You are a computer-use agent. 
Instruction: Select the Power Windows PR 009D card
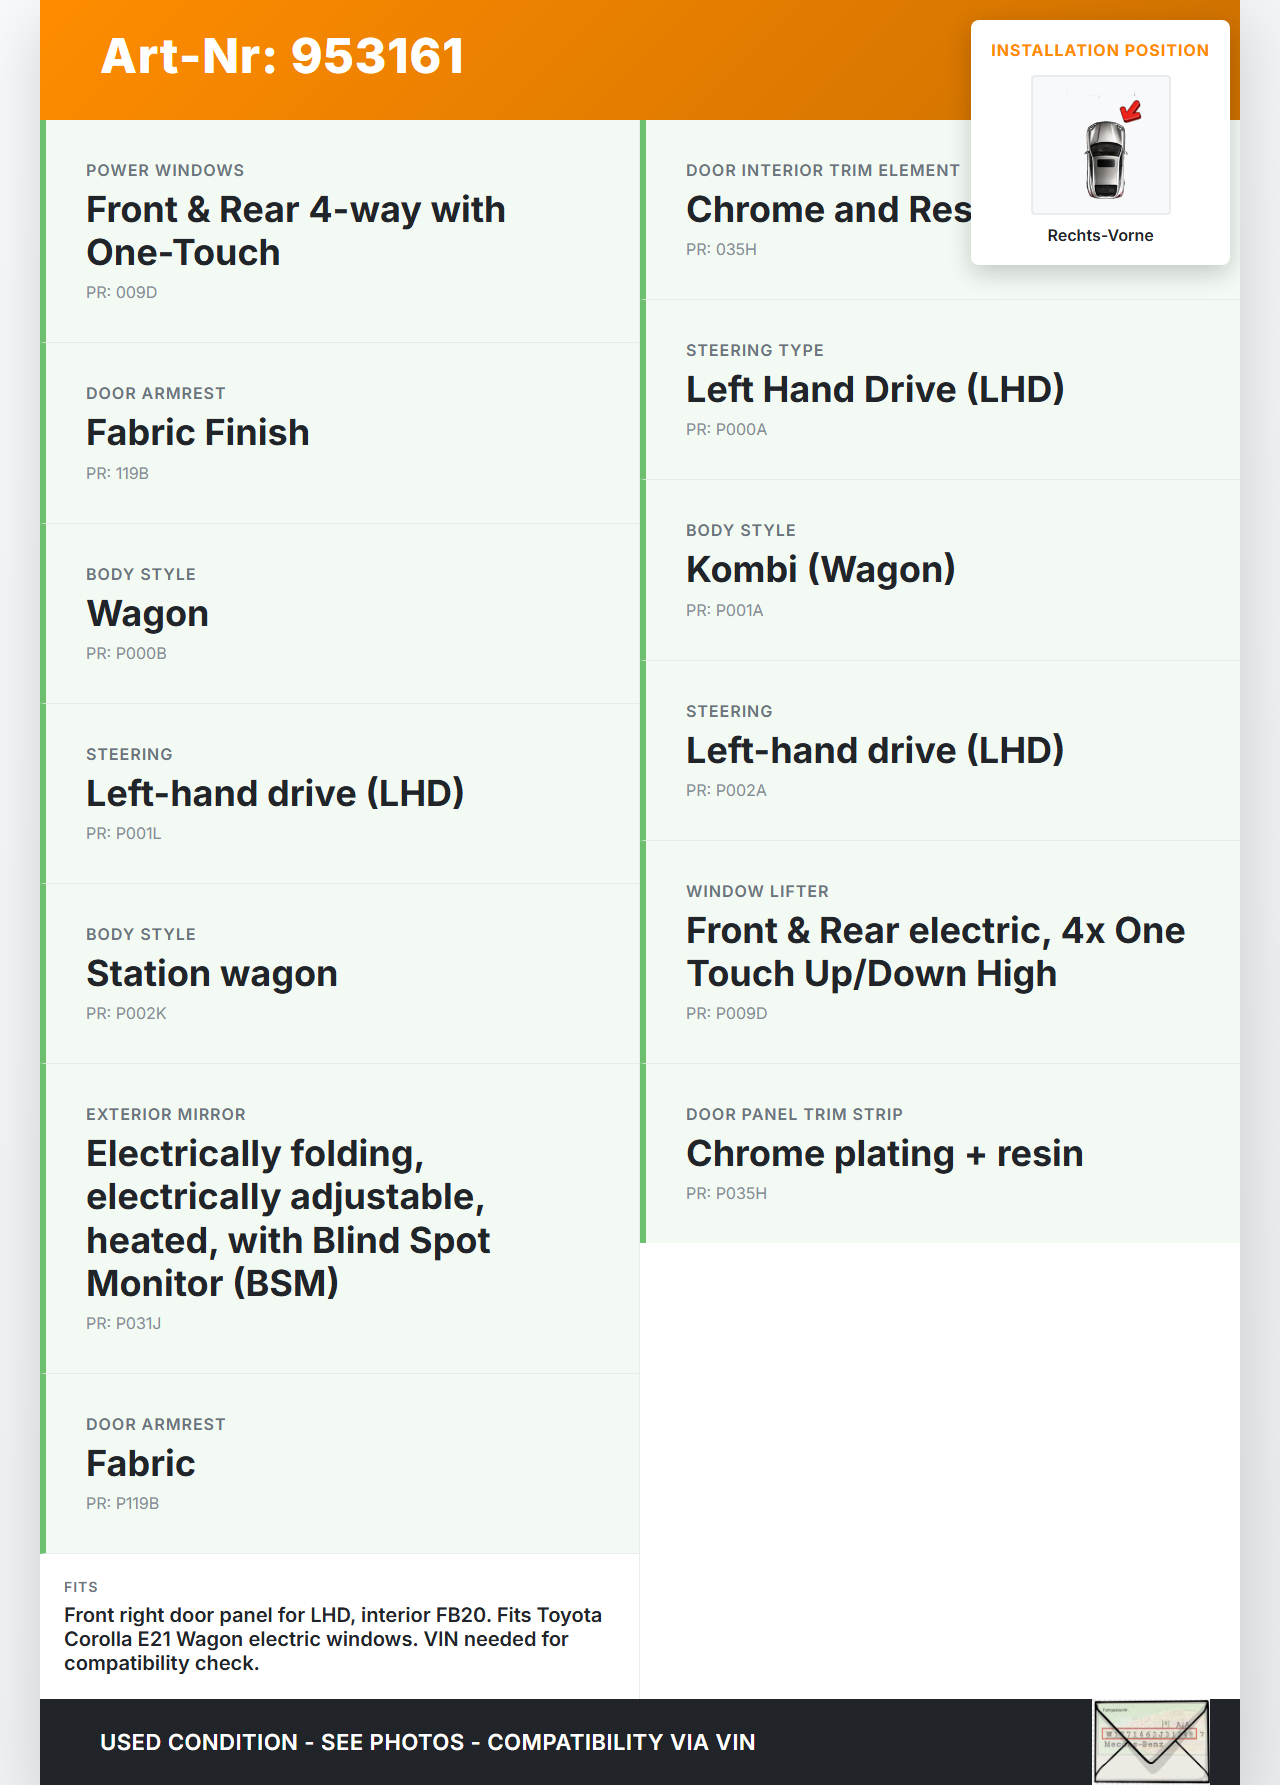pos(340,231)
